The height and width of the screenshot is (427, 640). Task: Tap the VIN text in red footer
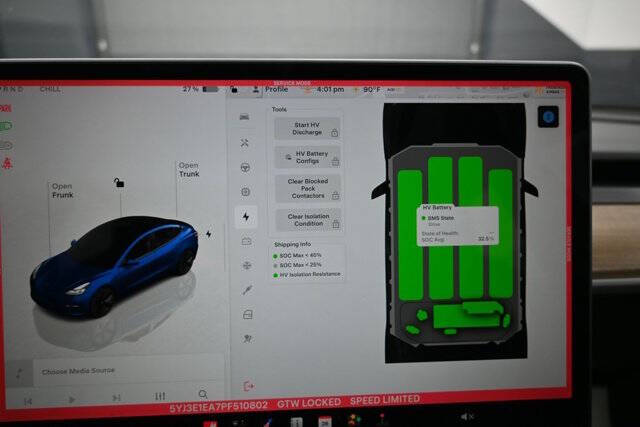(x=219, y=406)
